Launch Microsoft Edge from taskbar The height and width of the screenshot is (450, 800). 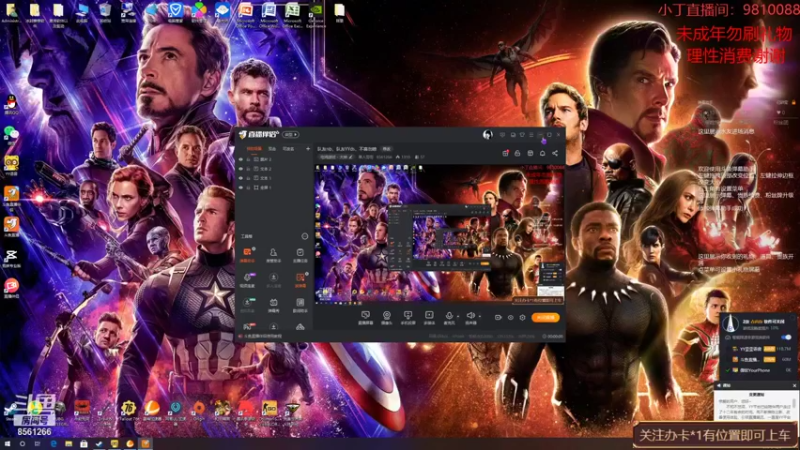pyautogui.click(x=53, y=444)
